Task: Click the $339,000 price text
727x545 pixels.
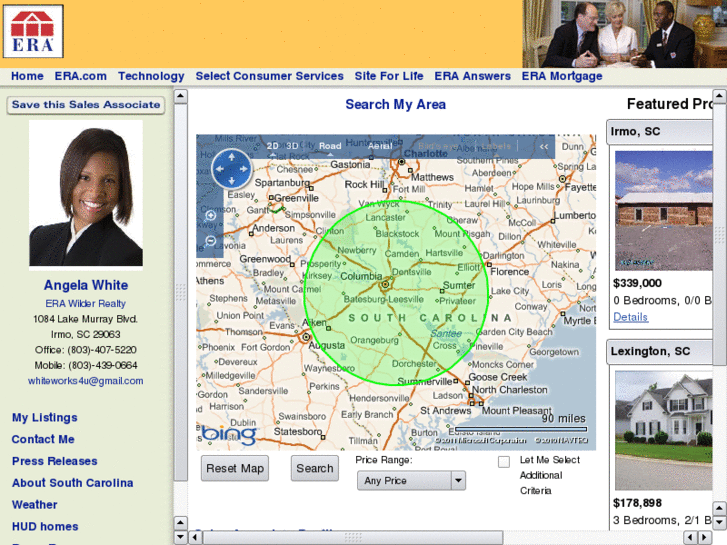Action: 637,283
